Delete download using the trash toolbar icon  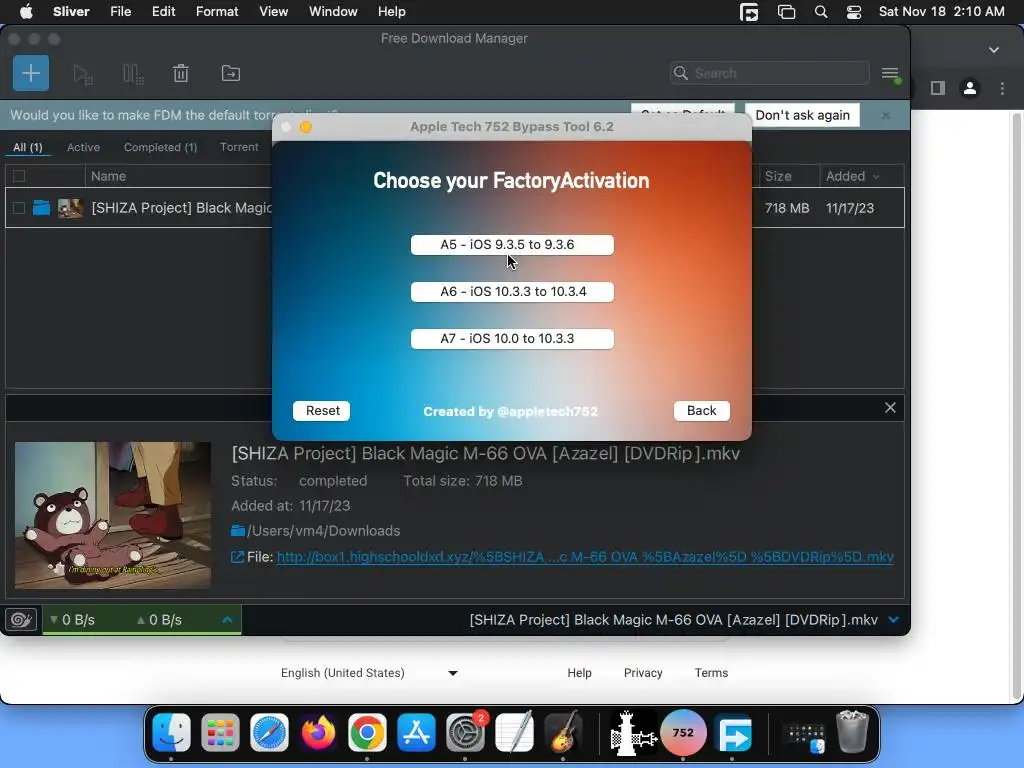181,73
